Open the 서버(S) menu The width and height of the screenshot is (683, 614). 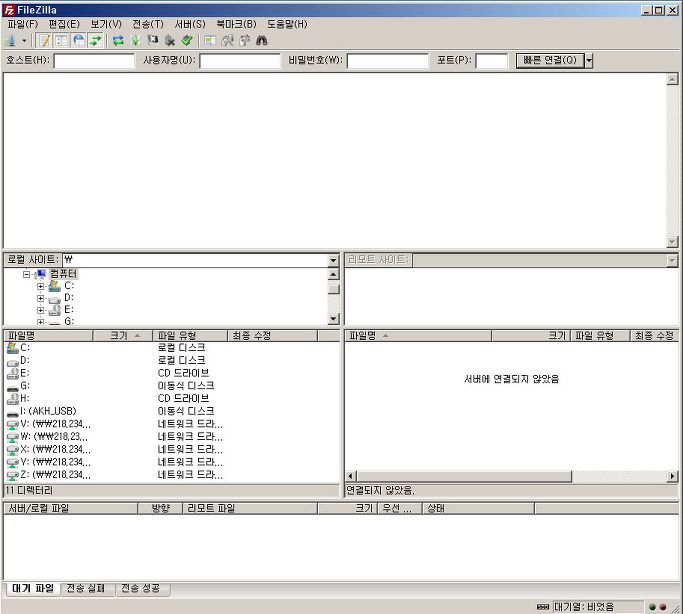point(190,24)
